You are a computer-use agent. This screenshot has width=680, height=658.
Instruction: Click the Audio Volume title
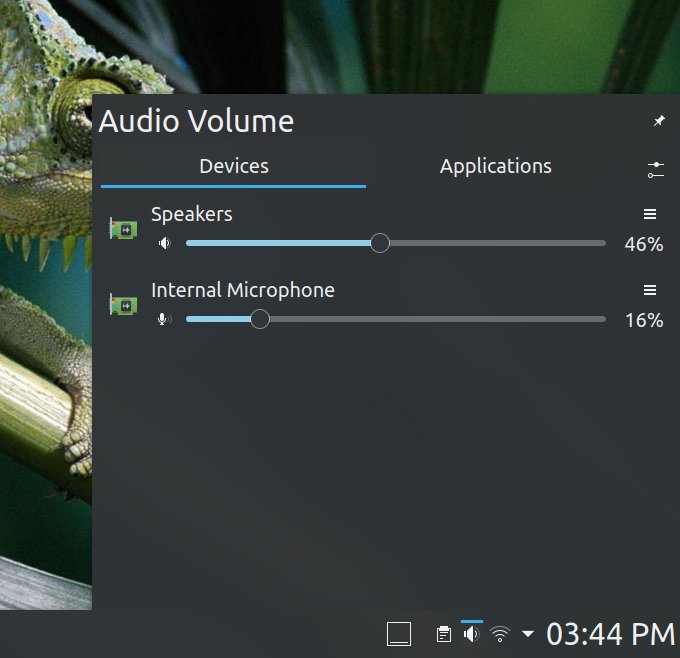click(x=196, y=121)
